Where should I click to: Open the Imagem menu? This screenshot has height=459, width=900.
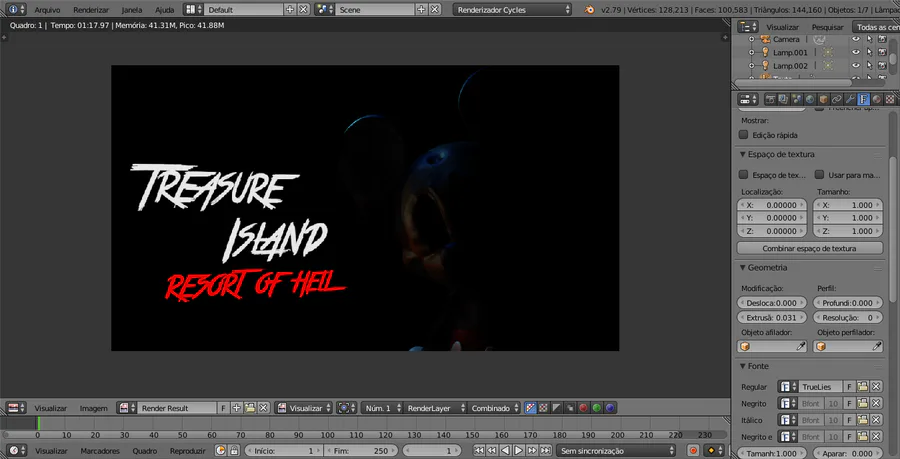point(94,408)
